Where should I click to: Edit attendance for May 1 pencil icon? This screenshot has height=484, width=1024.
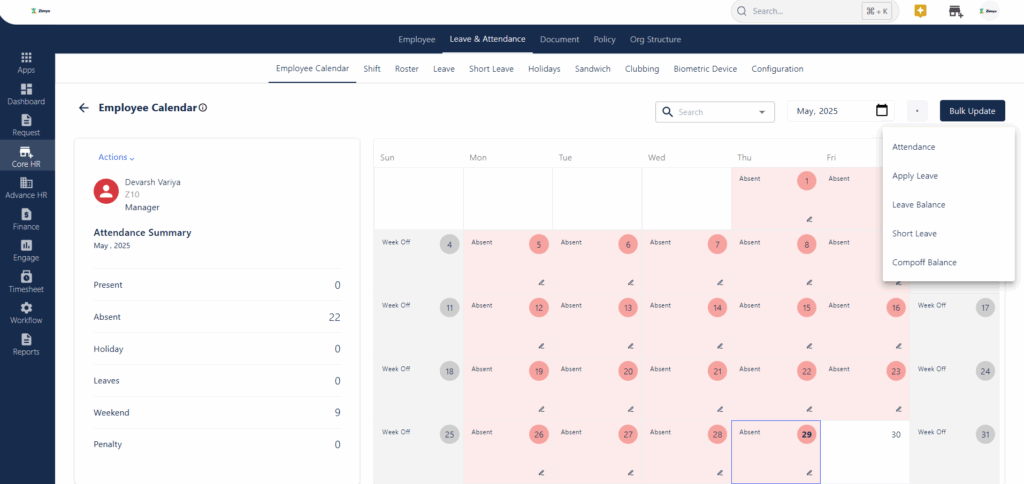(809, 219)
